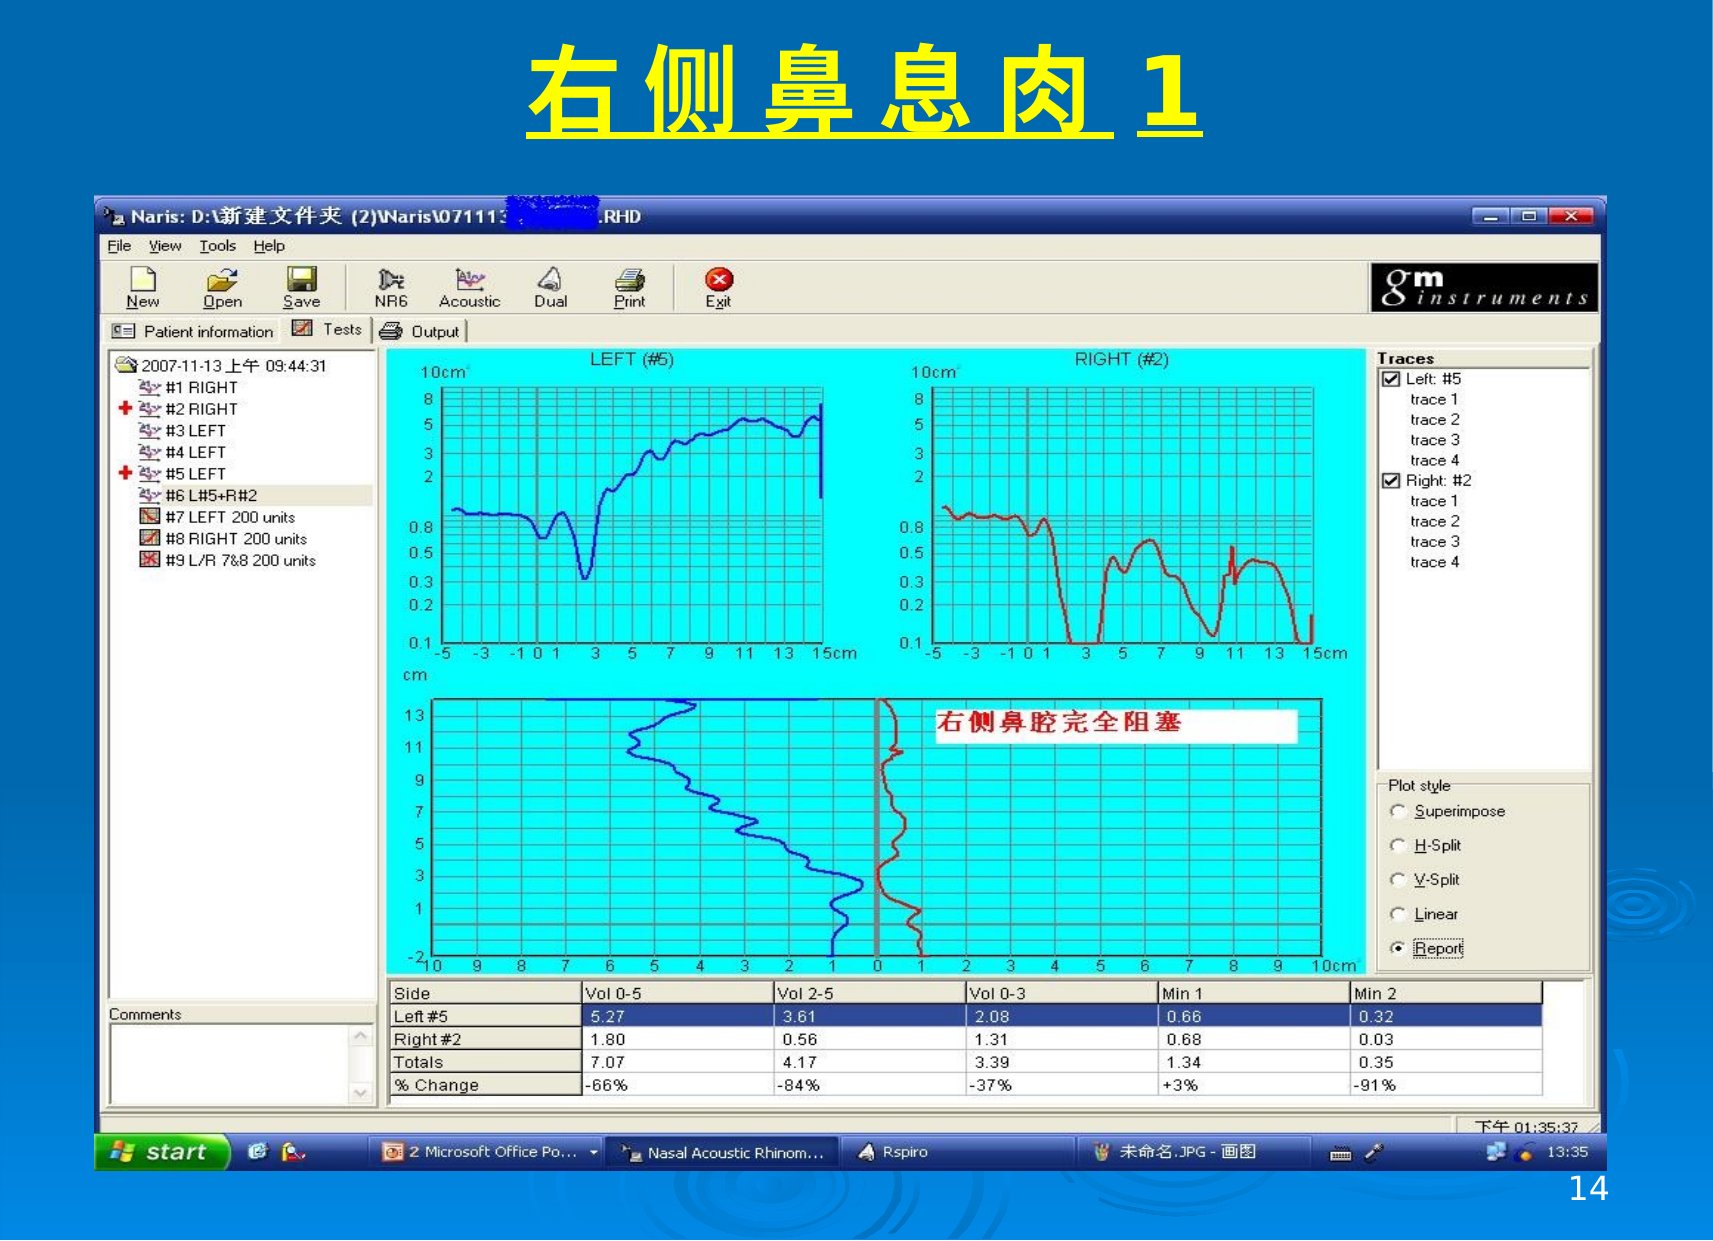The width and height of the screenshot is (1713, 1241).
Task: Click the Nasal Acoustic Rhinom... taskbar item
Action: pos(722,1152)
